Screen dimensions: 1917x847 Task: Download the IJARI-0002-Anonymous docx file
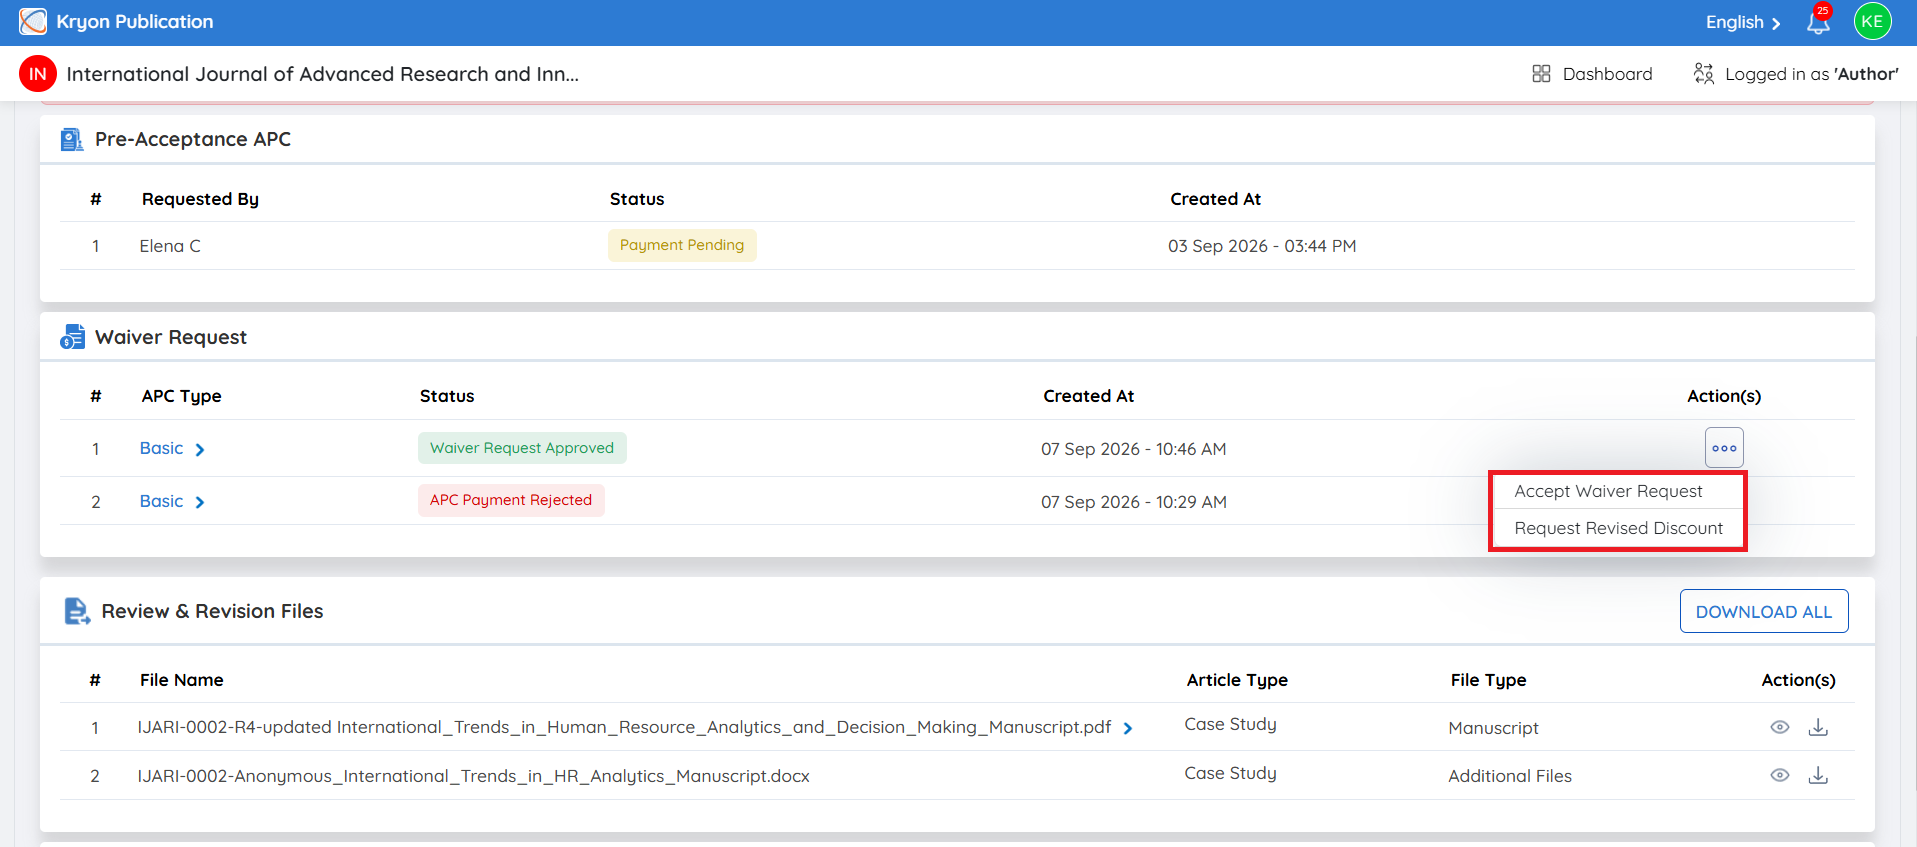pyautogui.click(x=1818, y=775)
